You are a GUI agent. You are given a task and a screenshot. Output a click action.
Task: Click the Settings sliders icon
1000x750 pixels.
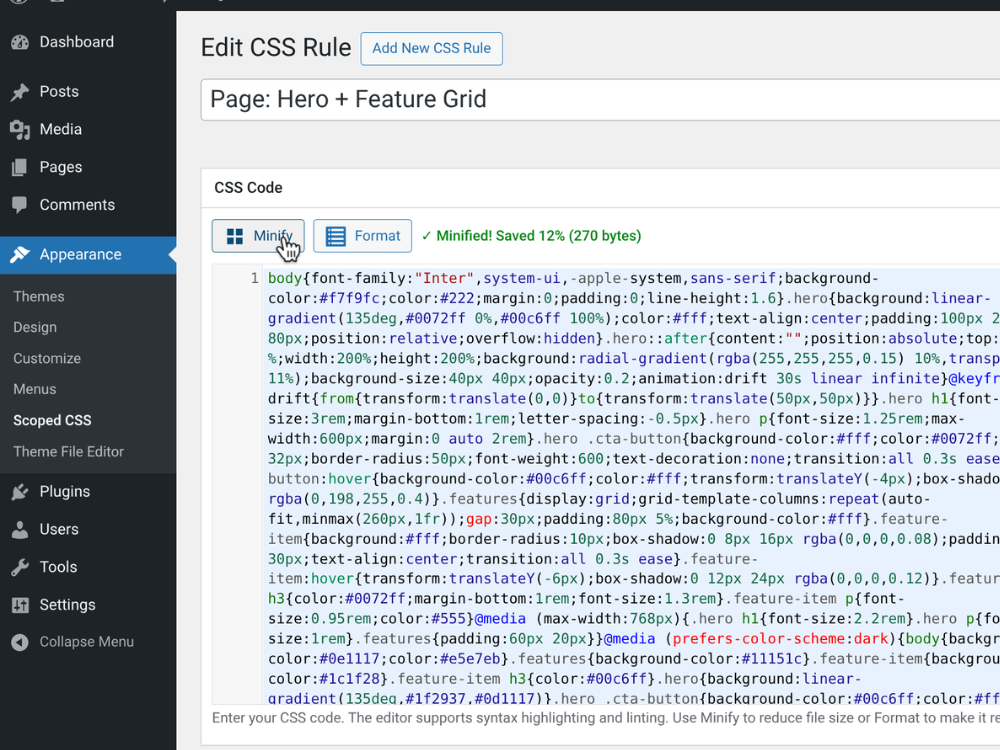20,605
